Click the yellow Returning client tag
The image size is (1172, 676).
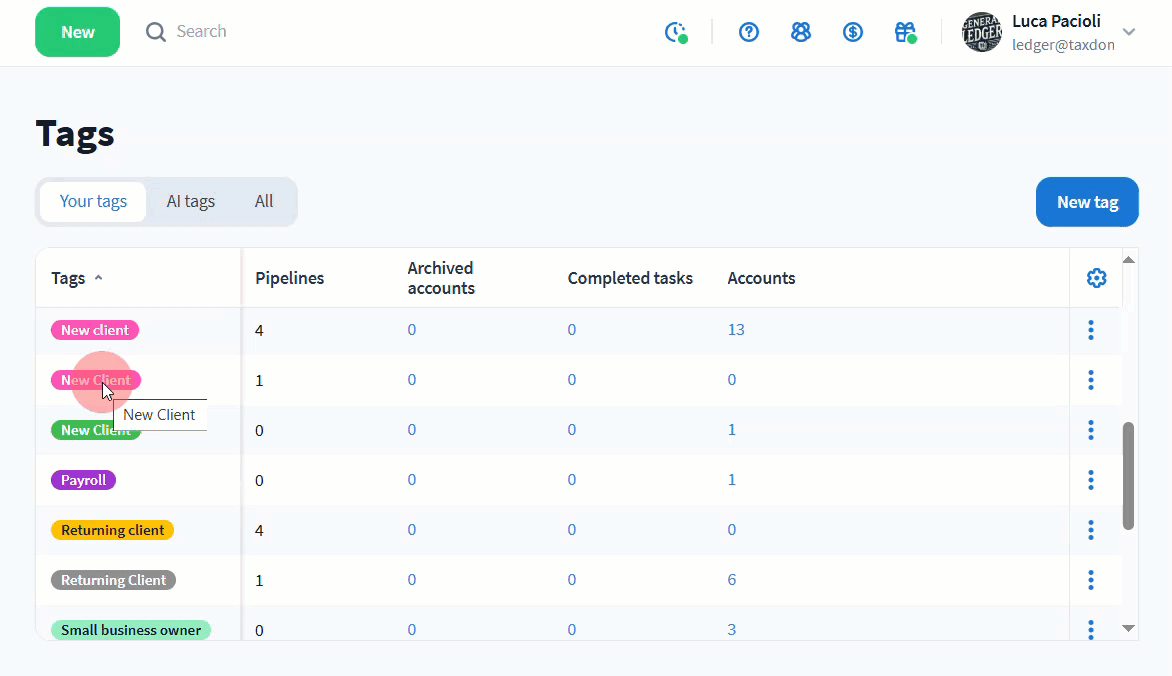[112, 530]
